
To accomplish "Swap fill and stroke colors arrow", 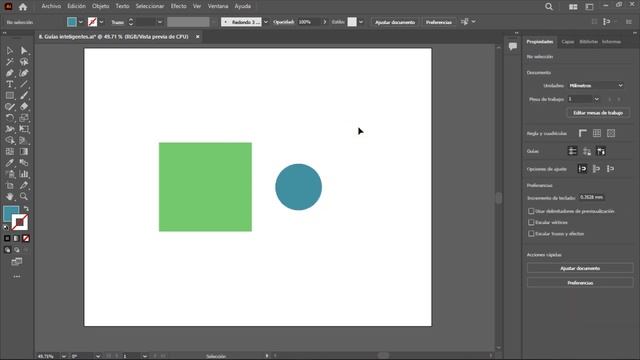I will [x=26, y=209].
